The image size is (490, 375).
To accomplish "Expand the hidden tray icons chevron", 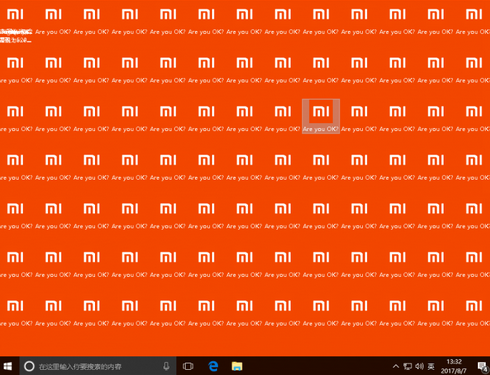I will click(396, 366).
